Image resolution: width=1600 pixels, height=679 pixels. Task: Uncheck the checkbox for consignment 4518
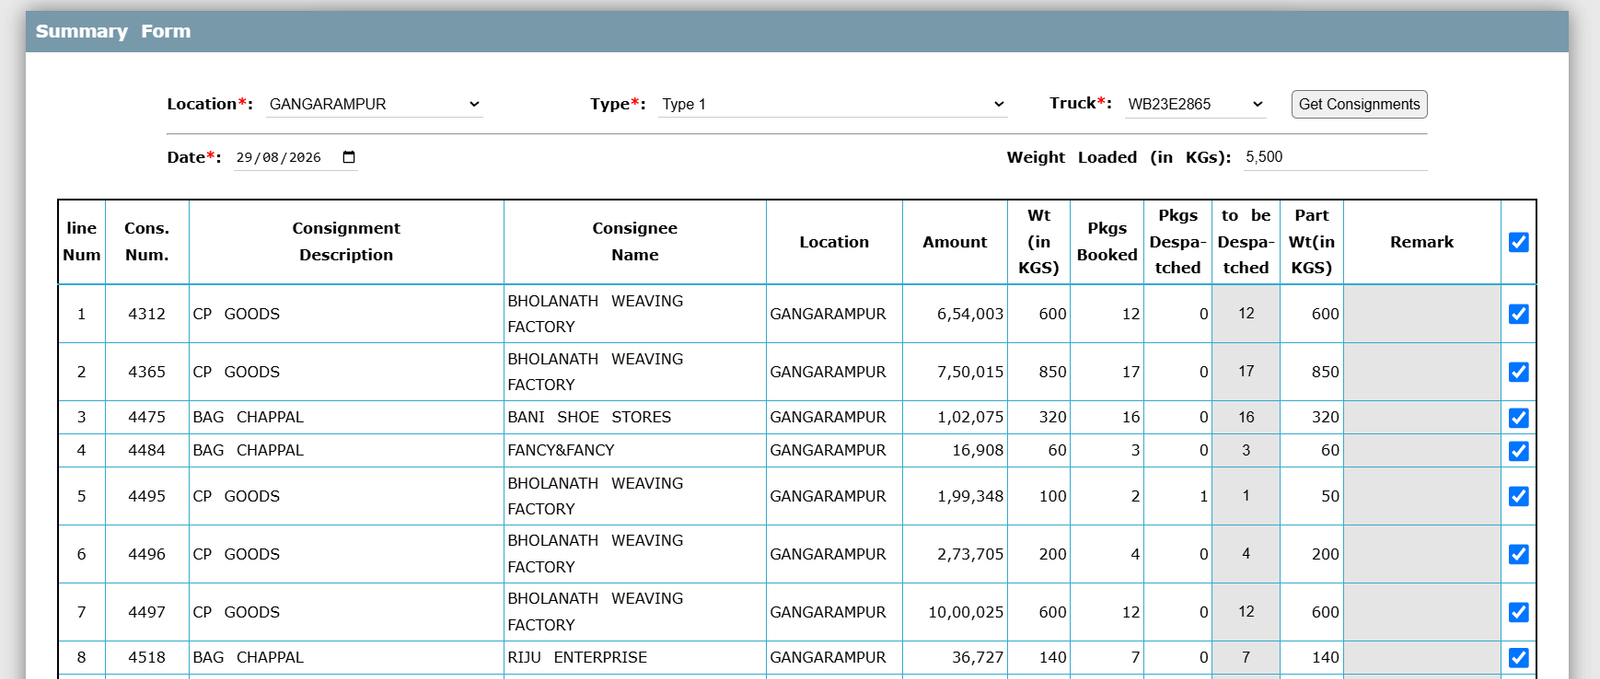[x=1518, y=658]
